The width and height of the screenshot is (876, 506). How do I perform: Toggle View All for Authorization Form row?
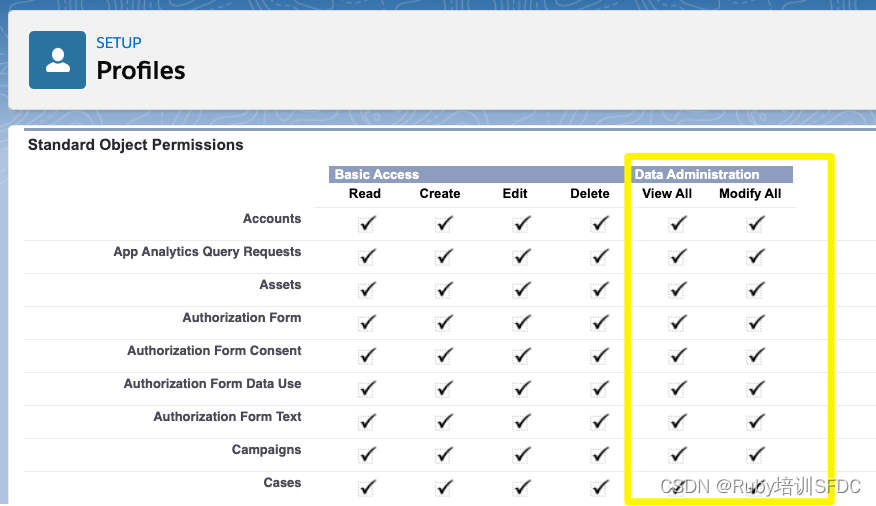click(677, 323)
